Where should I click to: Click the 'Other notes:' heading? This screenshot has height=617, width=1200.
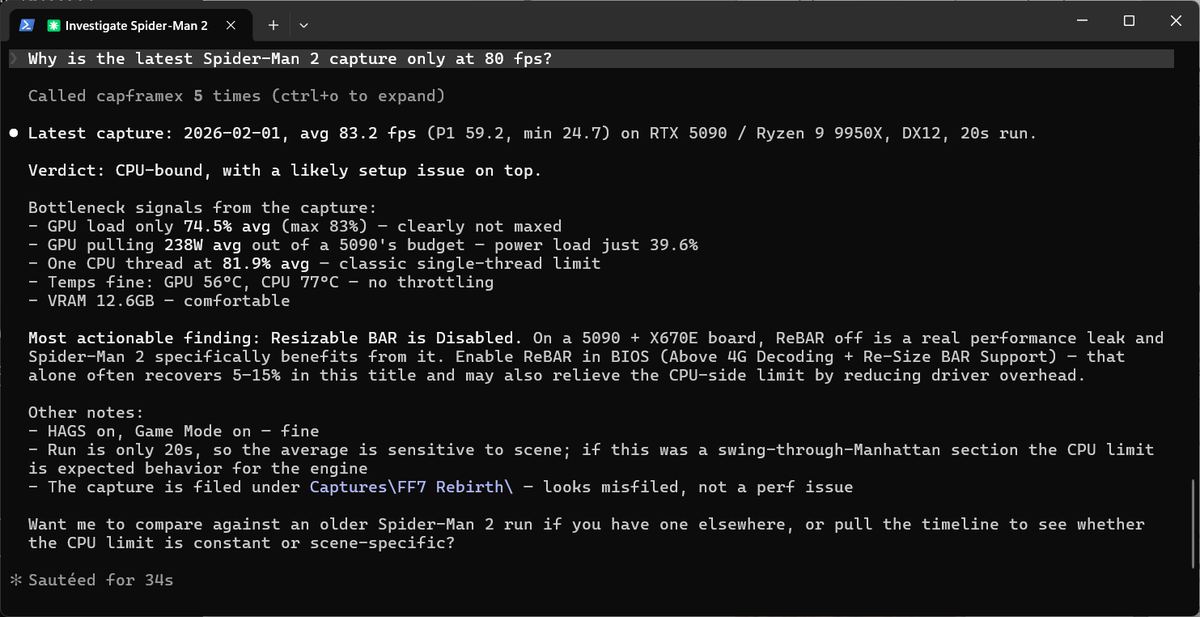tap(86, 412)
